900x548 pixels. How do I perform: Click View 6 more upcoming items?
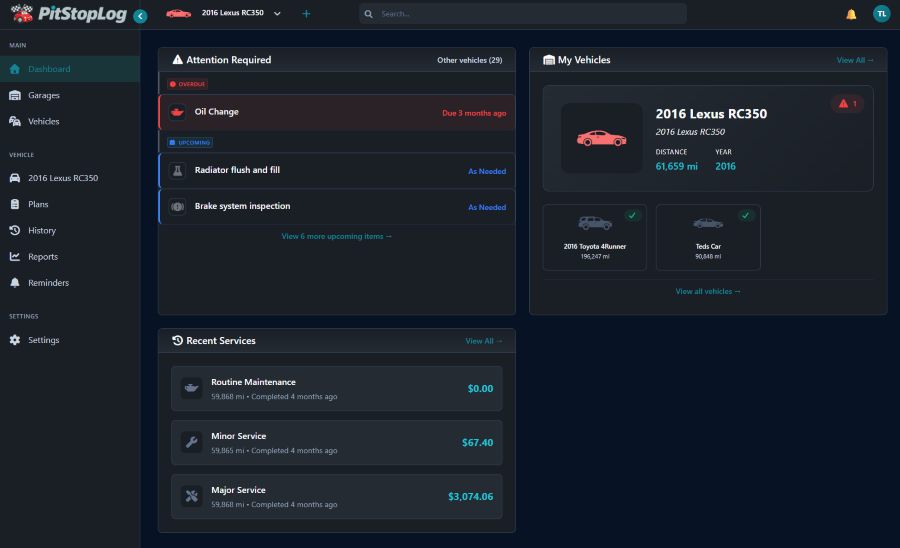pyautogui.click(x=336, y=236)
